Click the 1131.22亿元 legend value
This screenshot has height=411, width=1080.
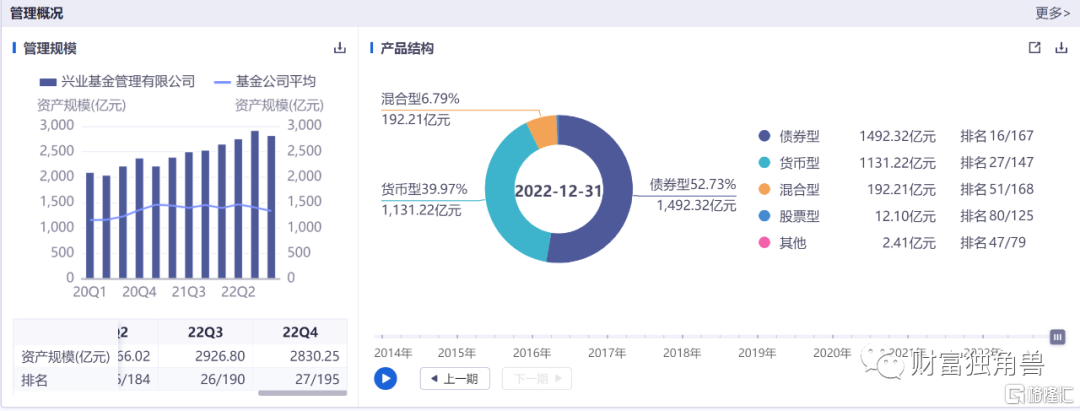[897, 163]
